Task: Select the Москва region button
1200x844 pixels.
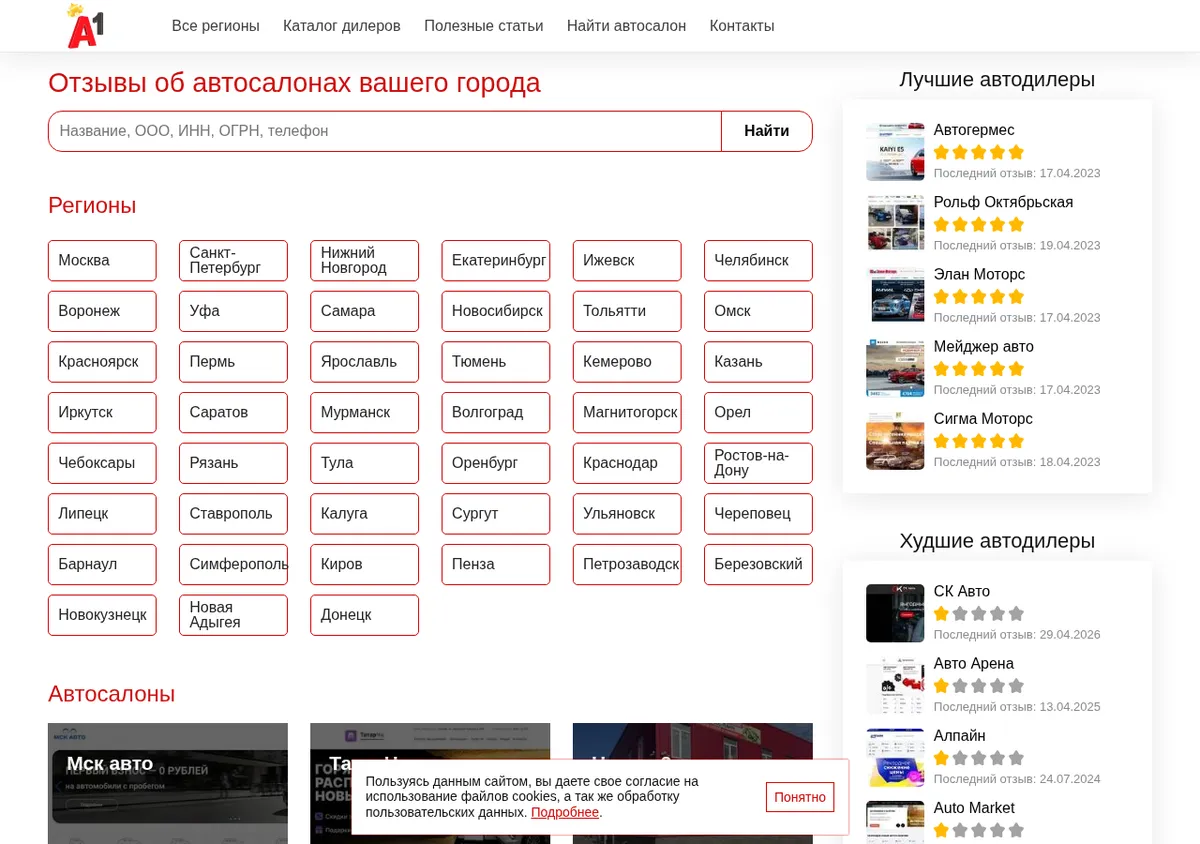Action: [102, 260]
